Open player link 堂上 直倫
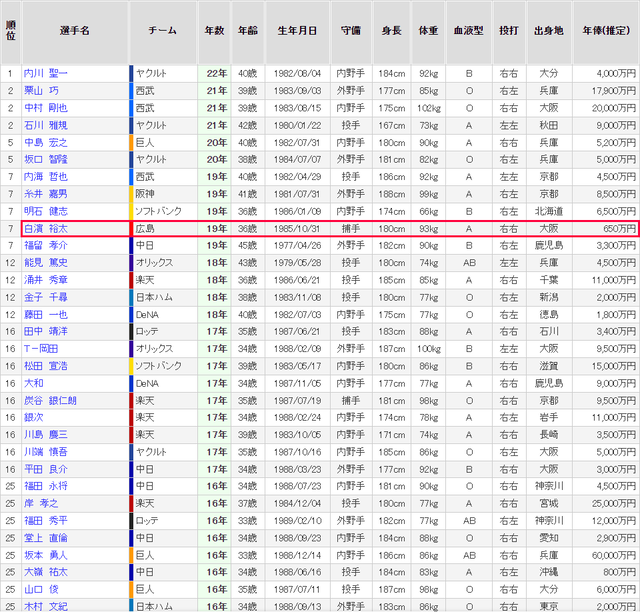The height and width of the screenshot is (612, 640). tap(46, 538)
